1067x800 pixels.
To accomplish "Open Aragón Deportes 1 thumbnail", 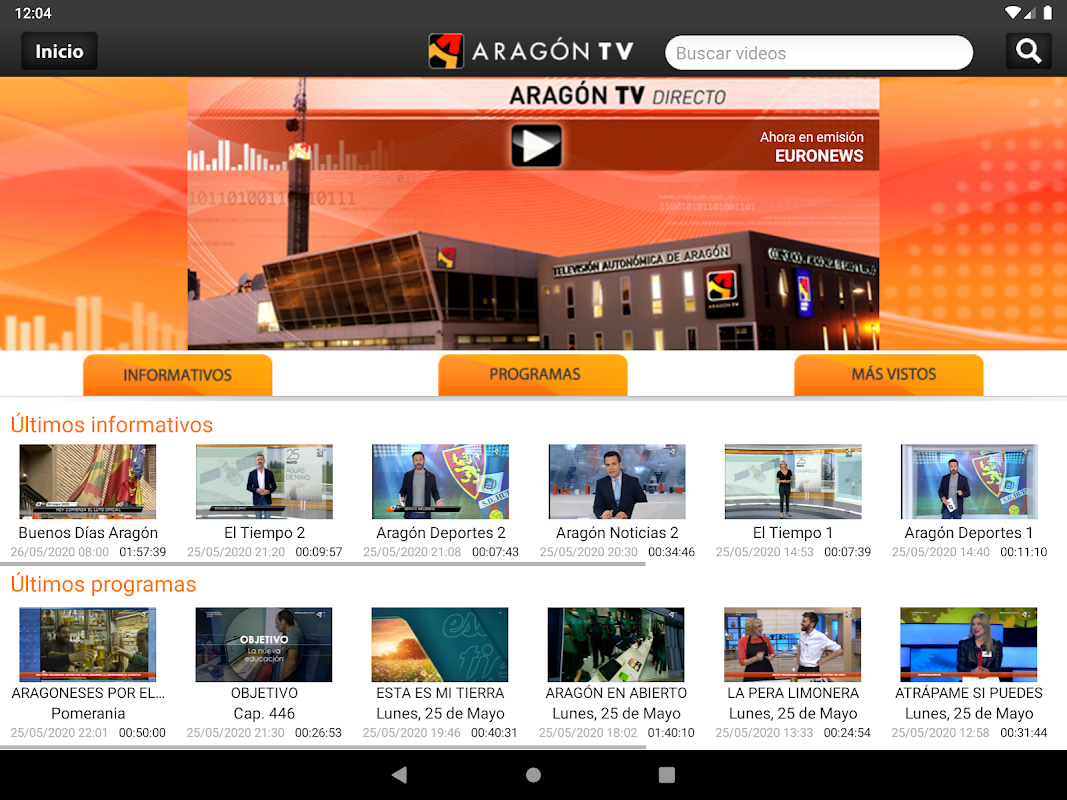I will [969, 482].
